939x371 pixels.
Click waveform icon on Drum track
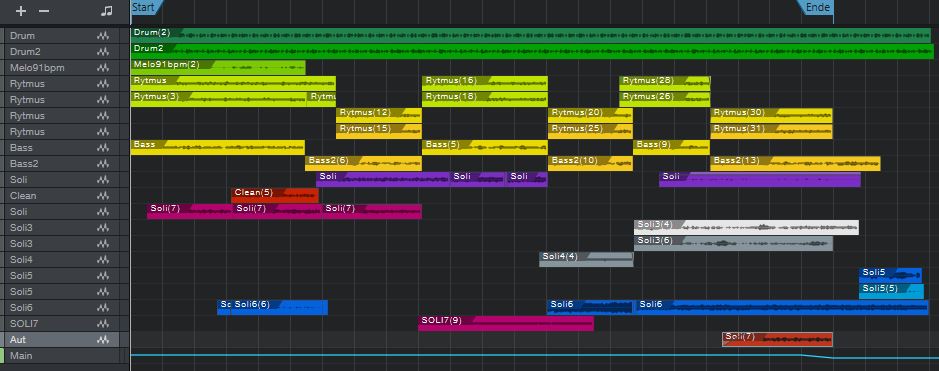click(x=103, y=36)
